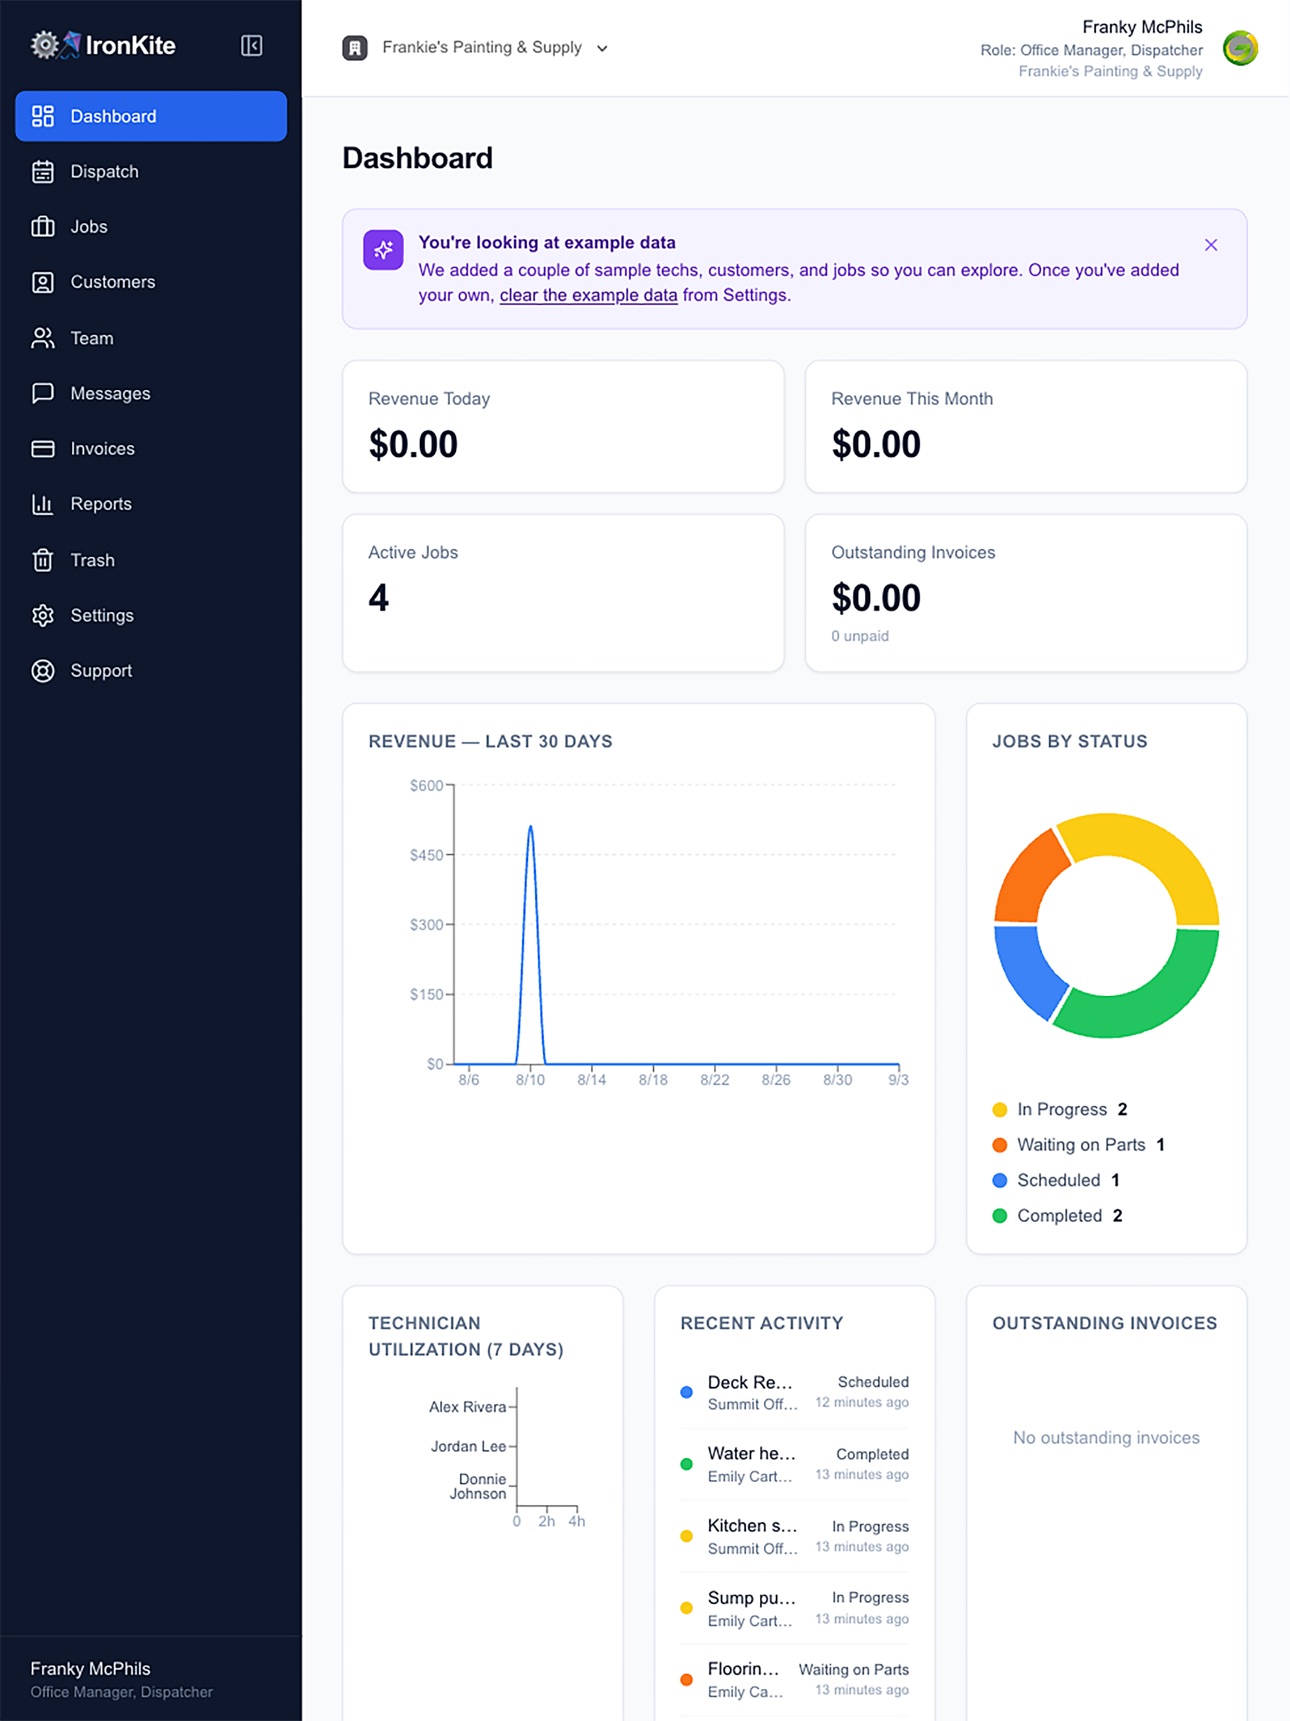Open the Revenue Today card
The image size is (1290, 1721).
coord(563,427)
